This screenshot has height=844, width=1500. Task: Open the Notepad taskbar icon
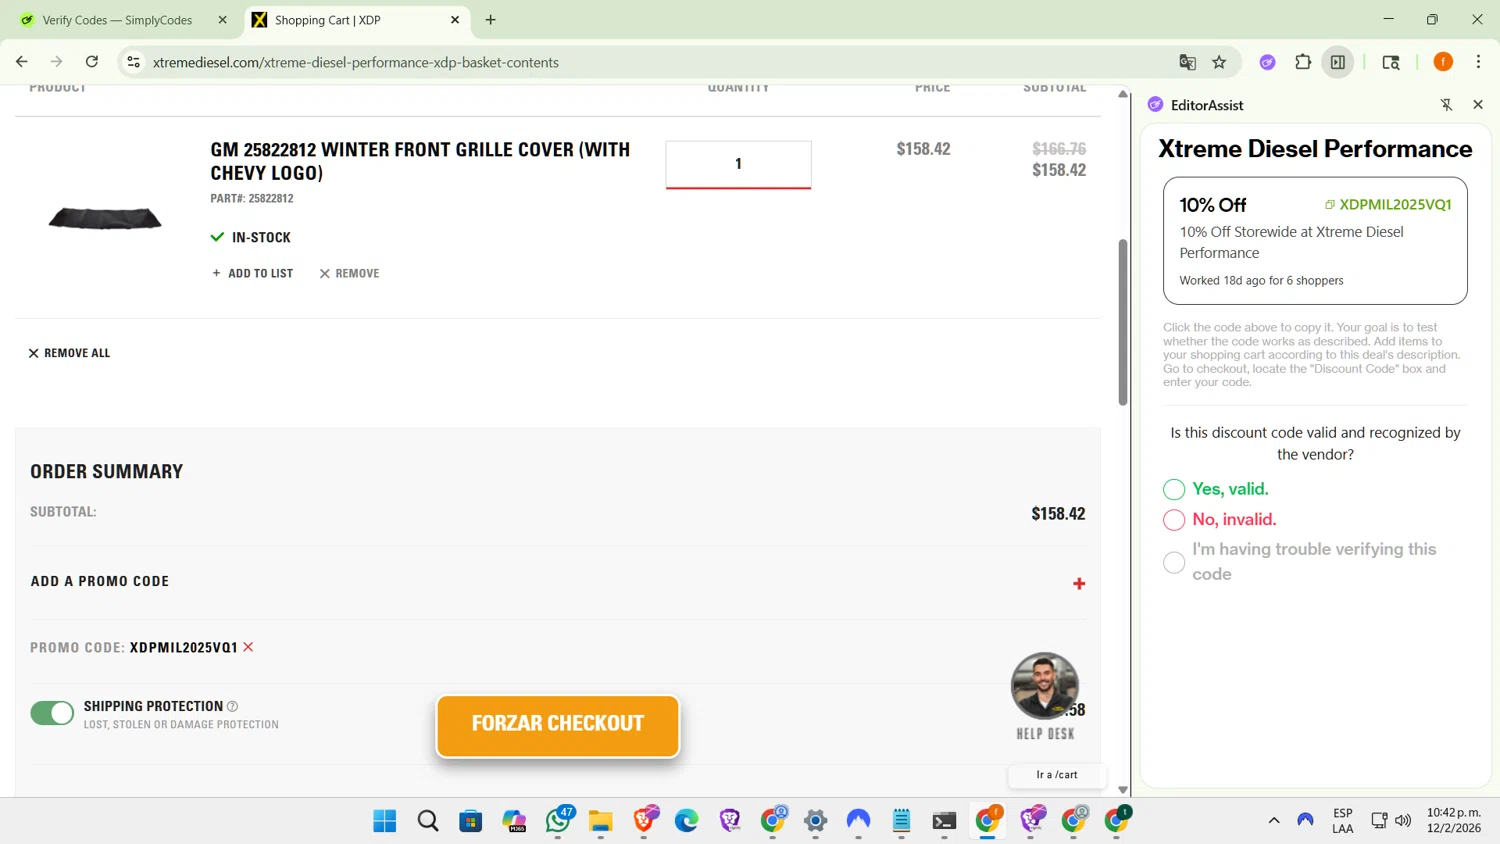point(901,821)
